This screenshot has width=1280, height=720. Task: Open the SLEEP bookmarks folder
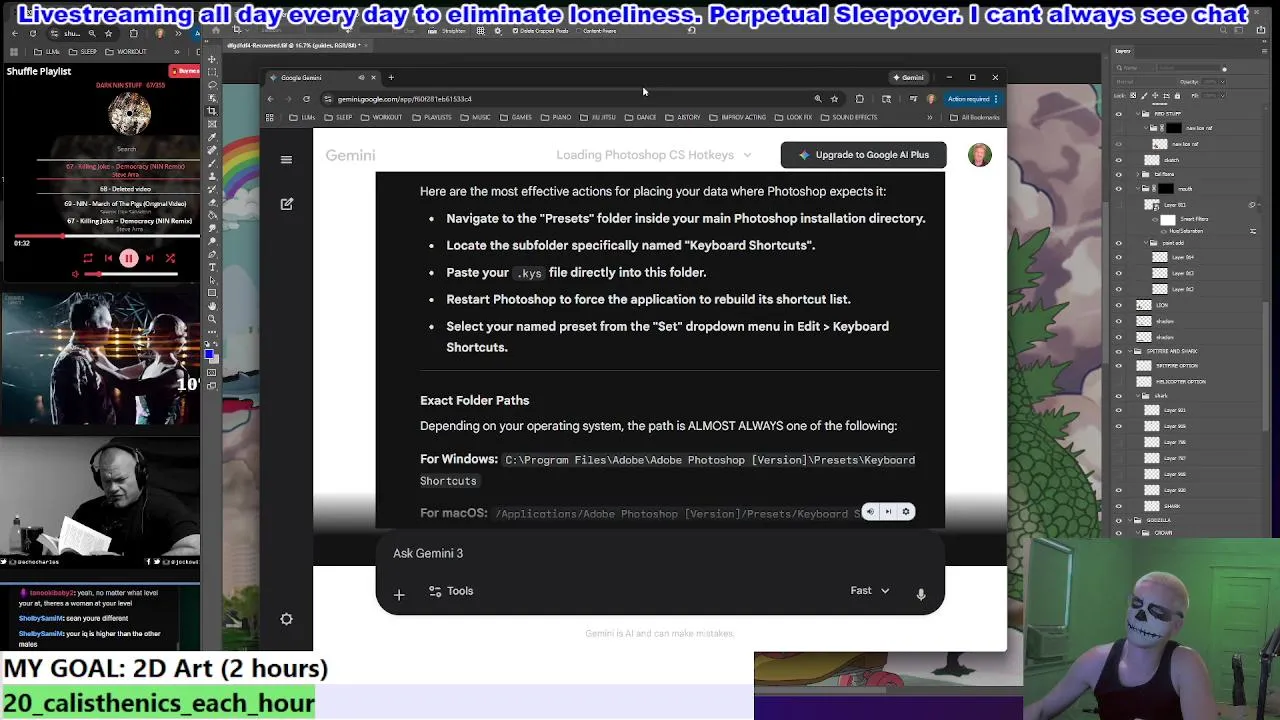[x=339, y=117]
